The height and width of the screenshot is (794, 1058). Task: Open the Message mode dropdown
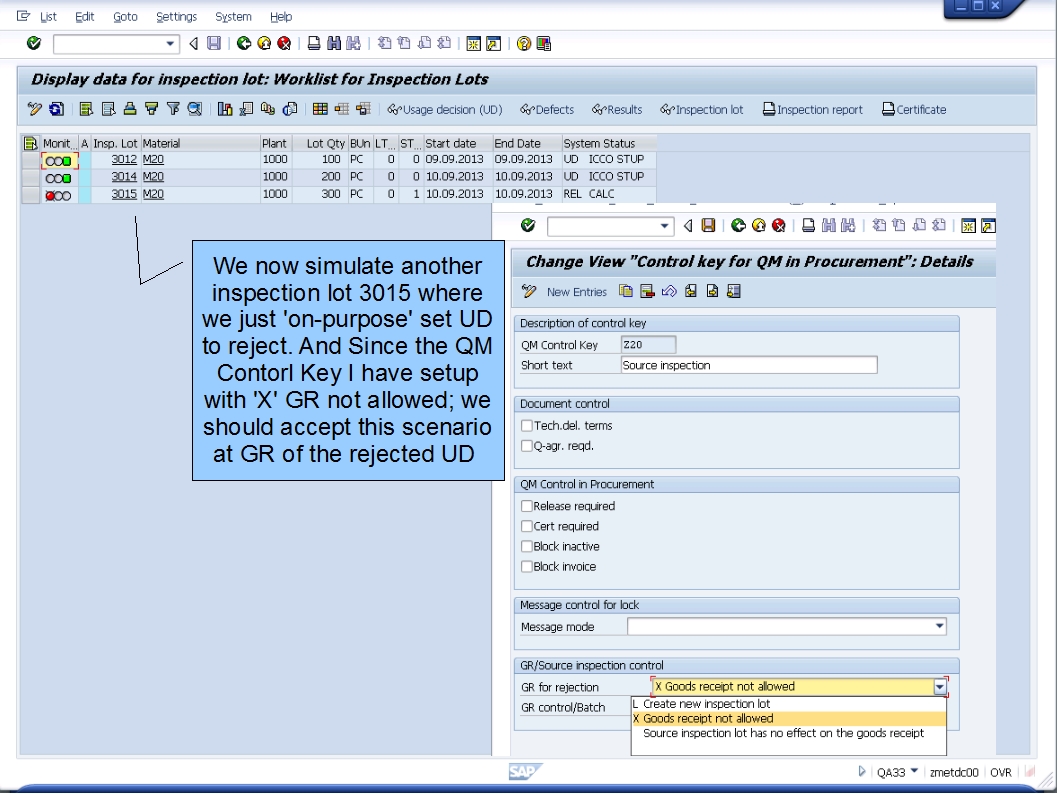click(x=938, y=625)
